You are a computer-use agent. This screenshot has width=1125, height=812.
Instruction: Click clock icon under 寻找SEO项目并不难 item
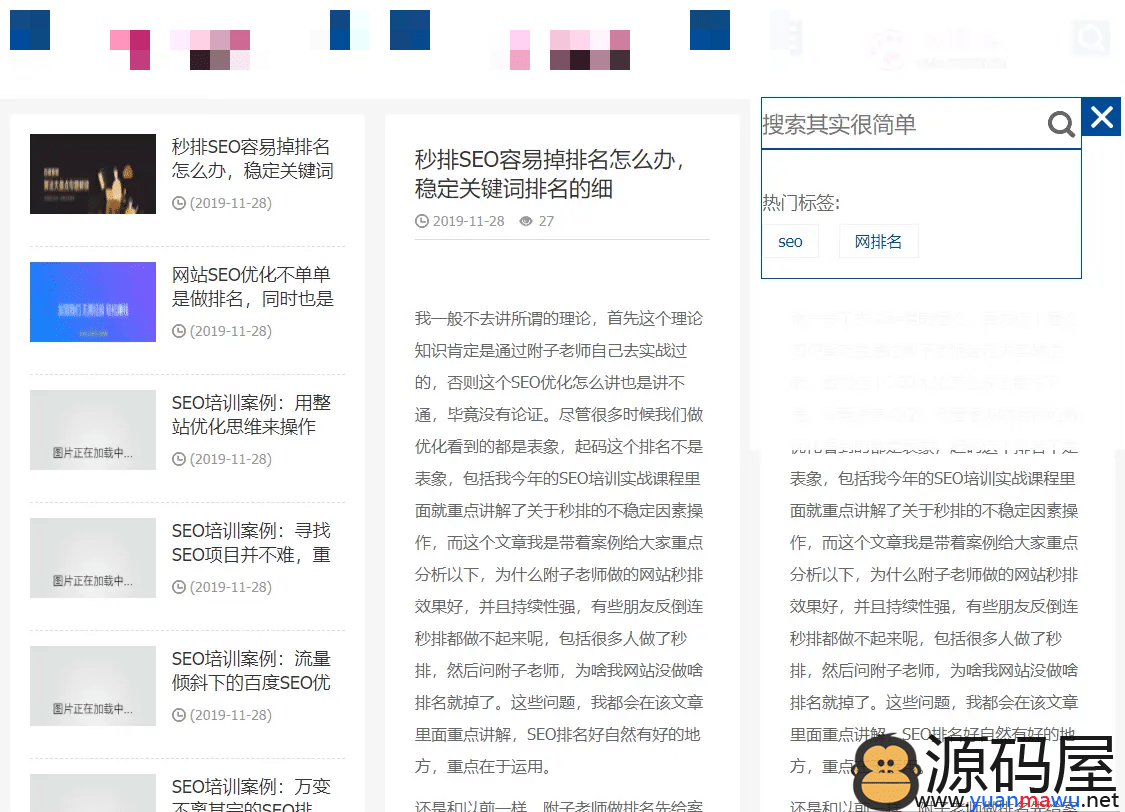pyautogui.click(x=179, y=587)
